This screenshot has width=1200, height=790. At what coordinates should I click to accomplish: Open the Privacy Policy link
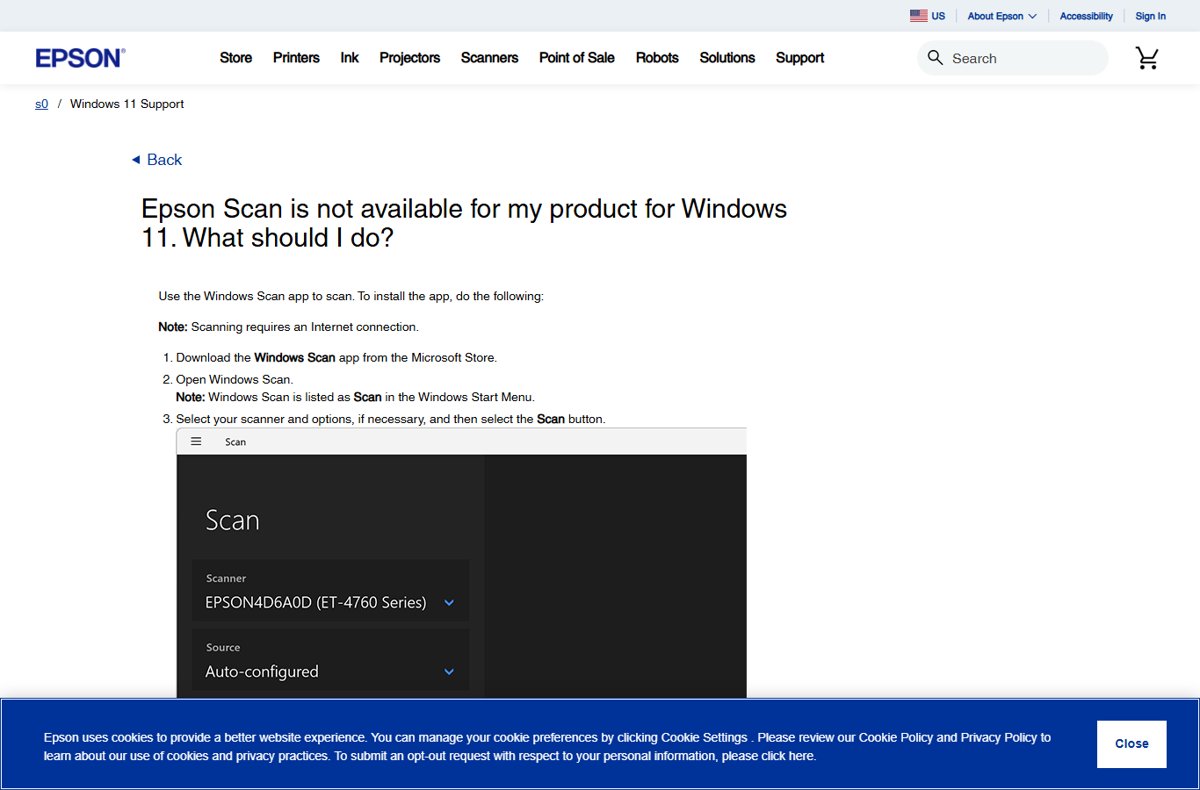[999, 738]
